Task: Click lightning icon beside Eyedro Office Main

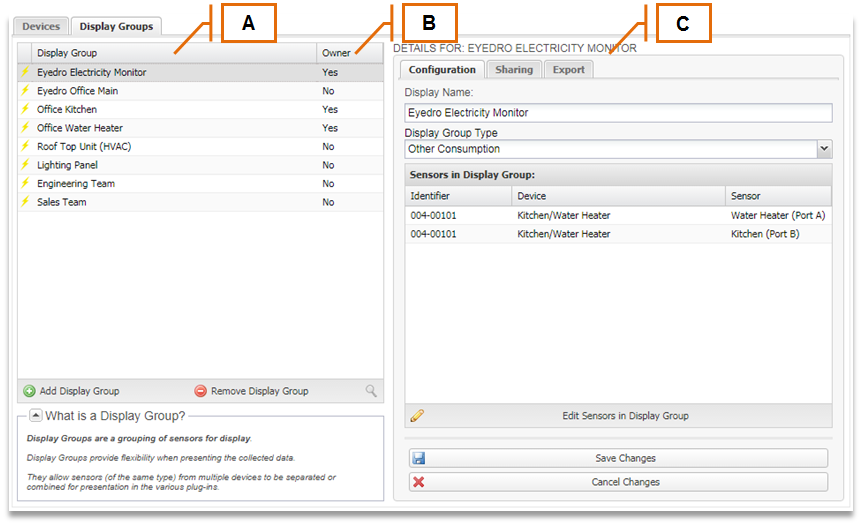Action: 25,90
